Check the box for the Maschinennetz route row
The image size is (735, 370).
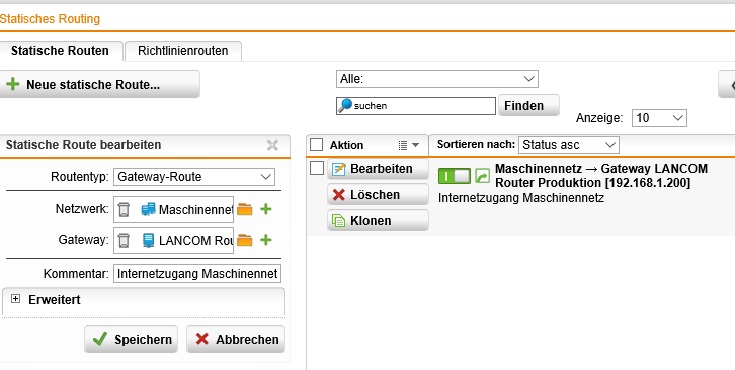coord(317,168)
